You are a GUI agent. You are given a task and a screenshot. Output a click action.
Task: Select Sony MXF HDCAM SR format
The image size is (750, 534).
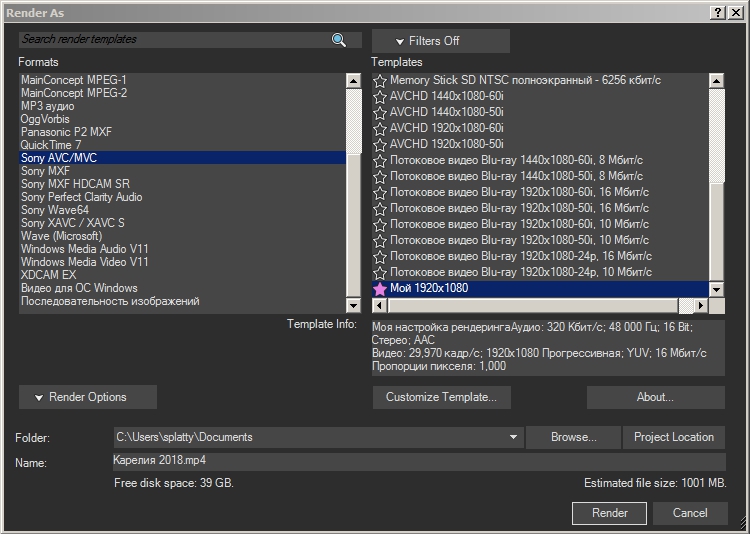pyautogui.click(x=183, y=184)
